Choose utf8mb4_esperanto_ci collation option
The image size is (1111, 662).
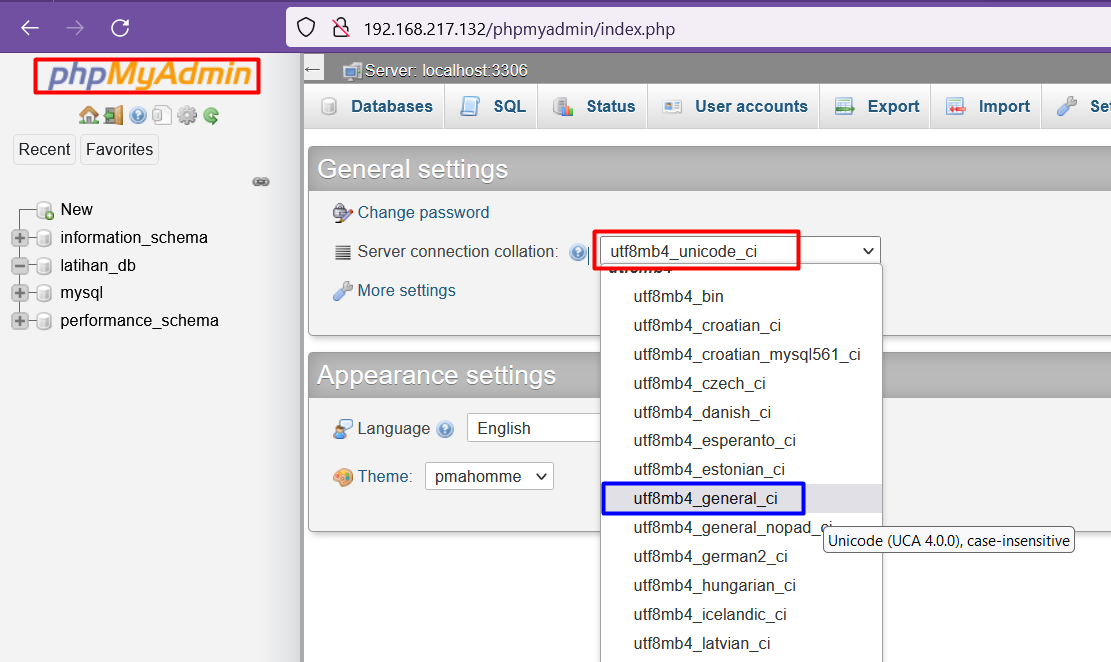741,441
